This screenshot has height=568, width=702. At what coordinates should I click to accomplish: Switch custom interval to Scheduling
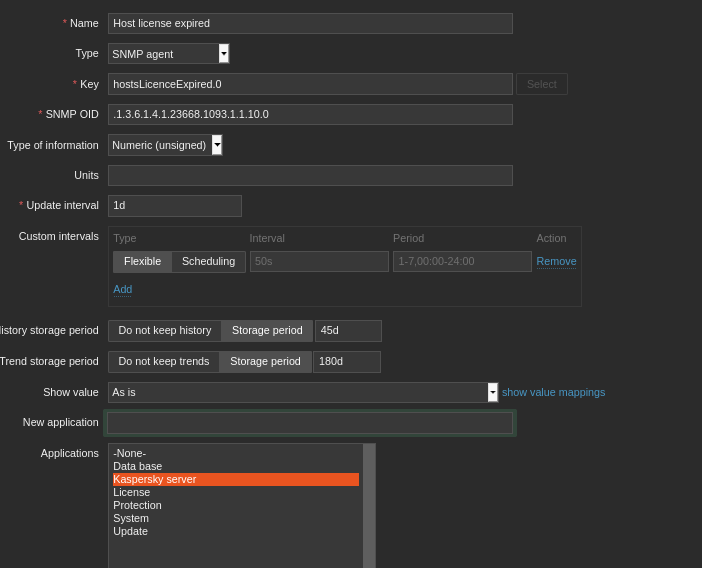(x=208, y=262)
